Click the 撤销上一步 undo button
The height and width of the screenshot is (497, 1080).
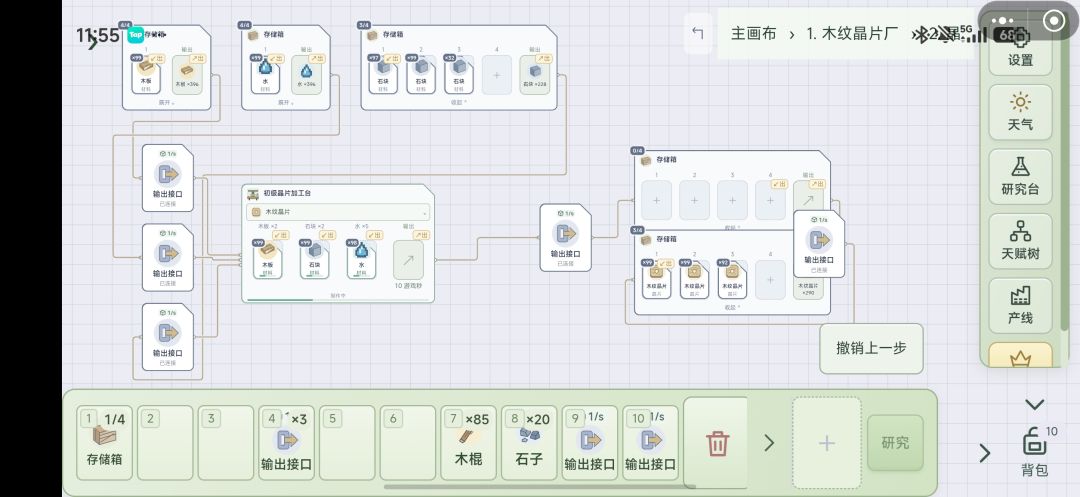871,348
